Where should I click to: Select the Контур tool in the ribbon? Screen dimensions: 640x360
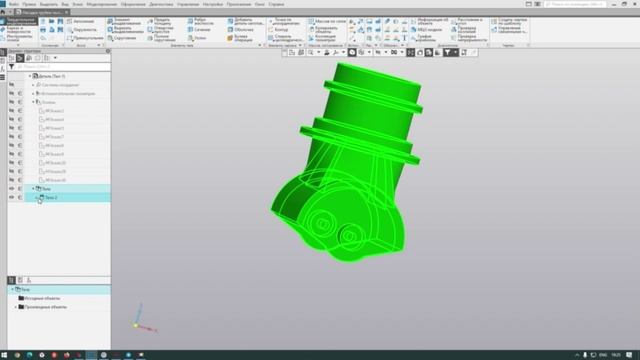coord(278,30)
